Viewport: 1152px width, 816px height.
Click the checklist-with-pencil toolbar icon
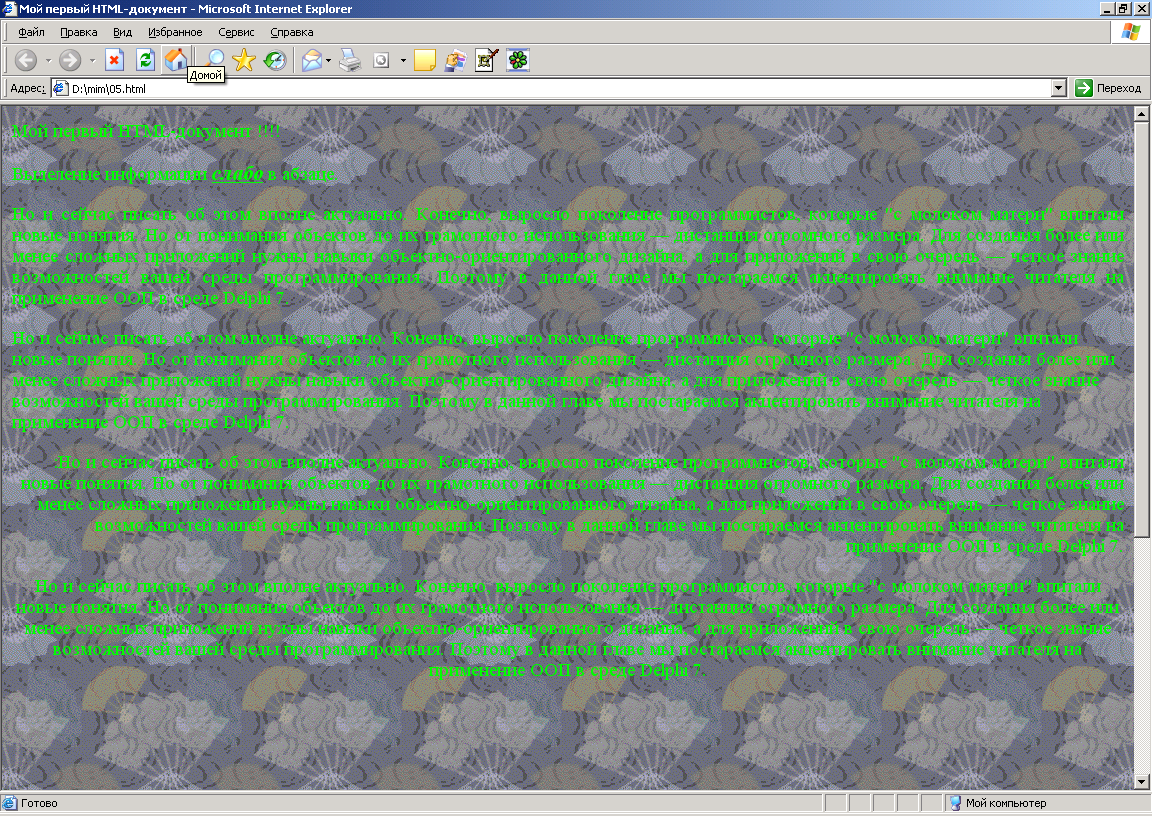pyautogui.click(x=486, y=60)
